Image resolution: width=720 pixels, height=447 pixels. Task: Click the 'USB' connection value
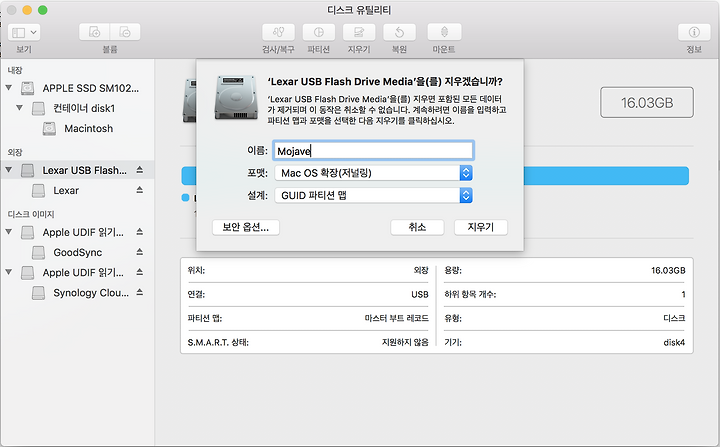click(420, 294)
